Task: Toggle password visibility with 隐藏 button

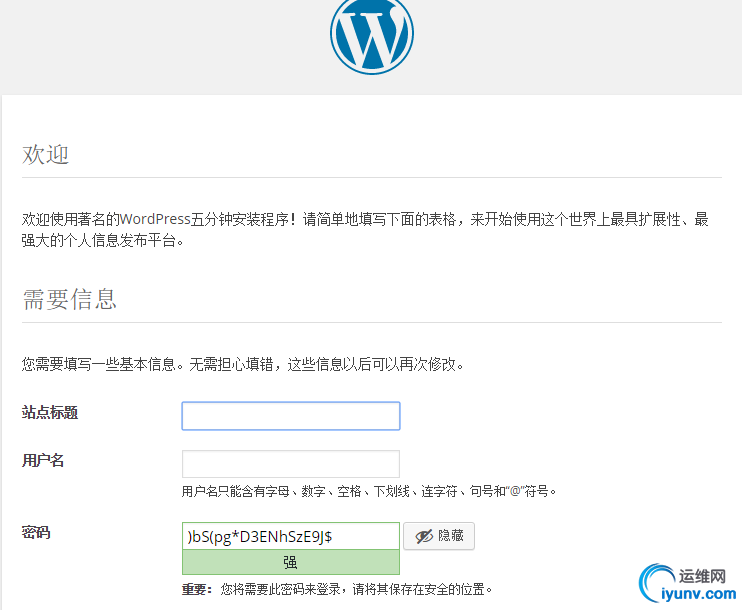Action: click(439, 536)
